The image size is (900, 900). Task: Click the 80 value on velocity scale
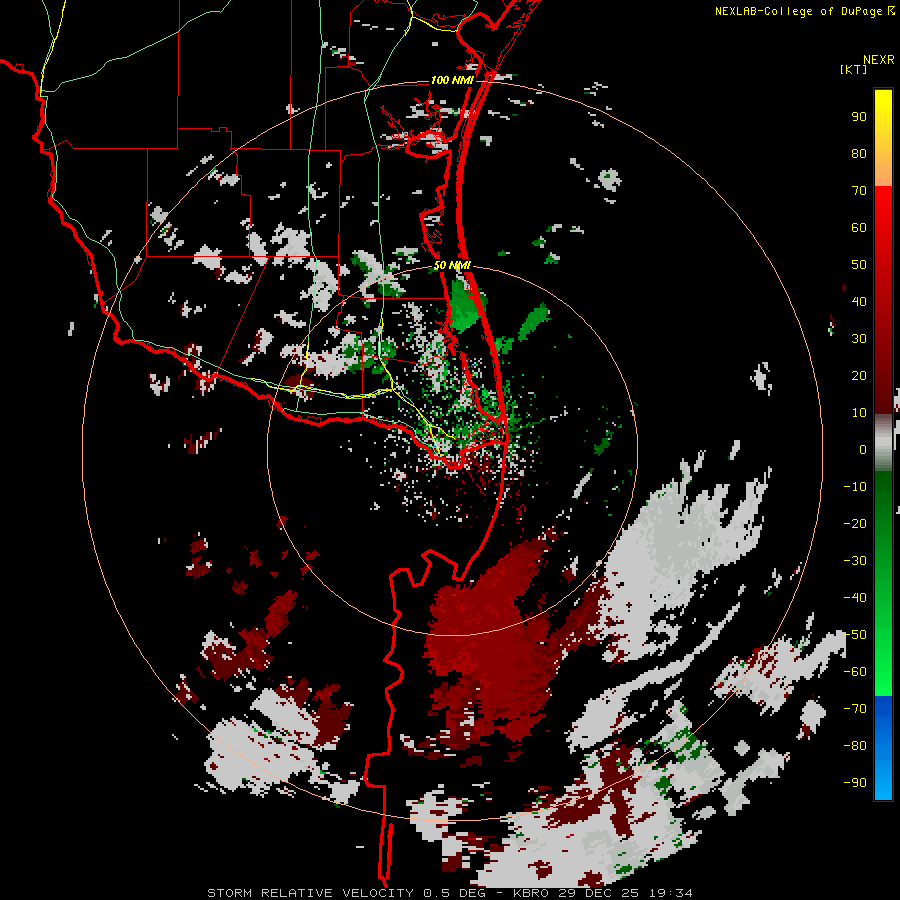[859, 154]
